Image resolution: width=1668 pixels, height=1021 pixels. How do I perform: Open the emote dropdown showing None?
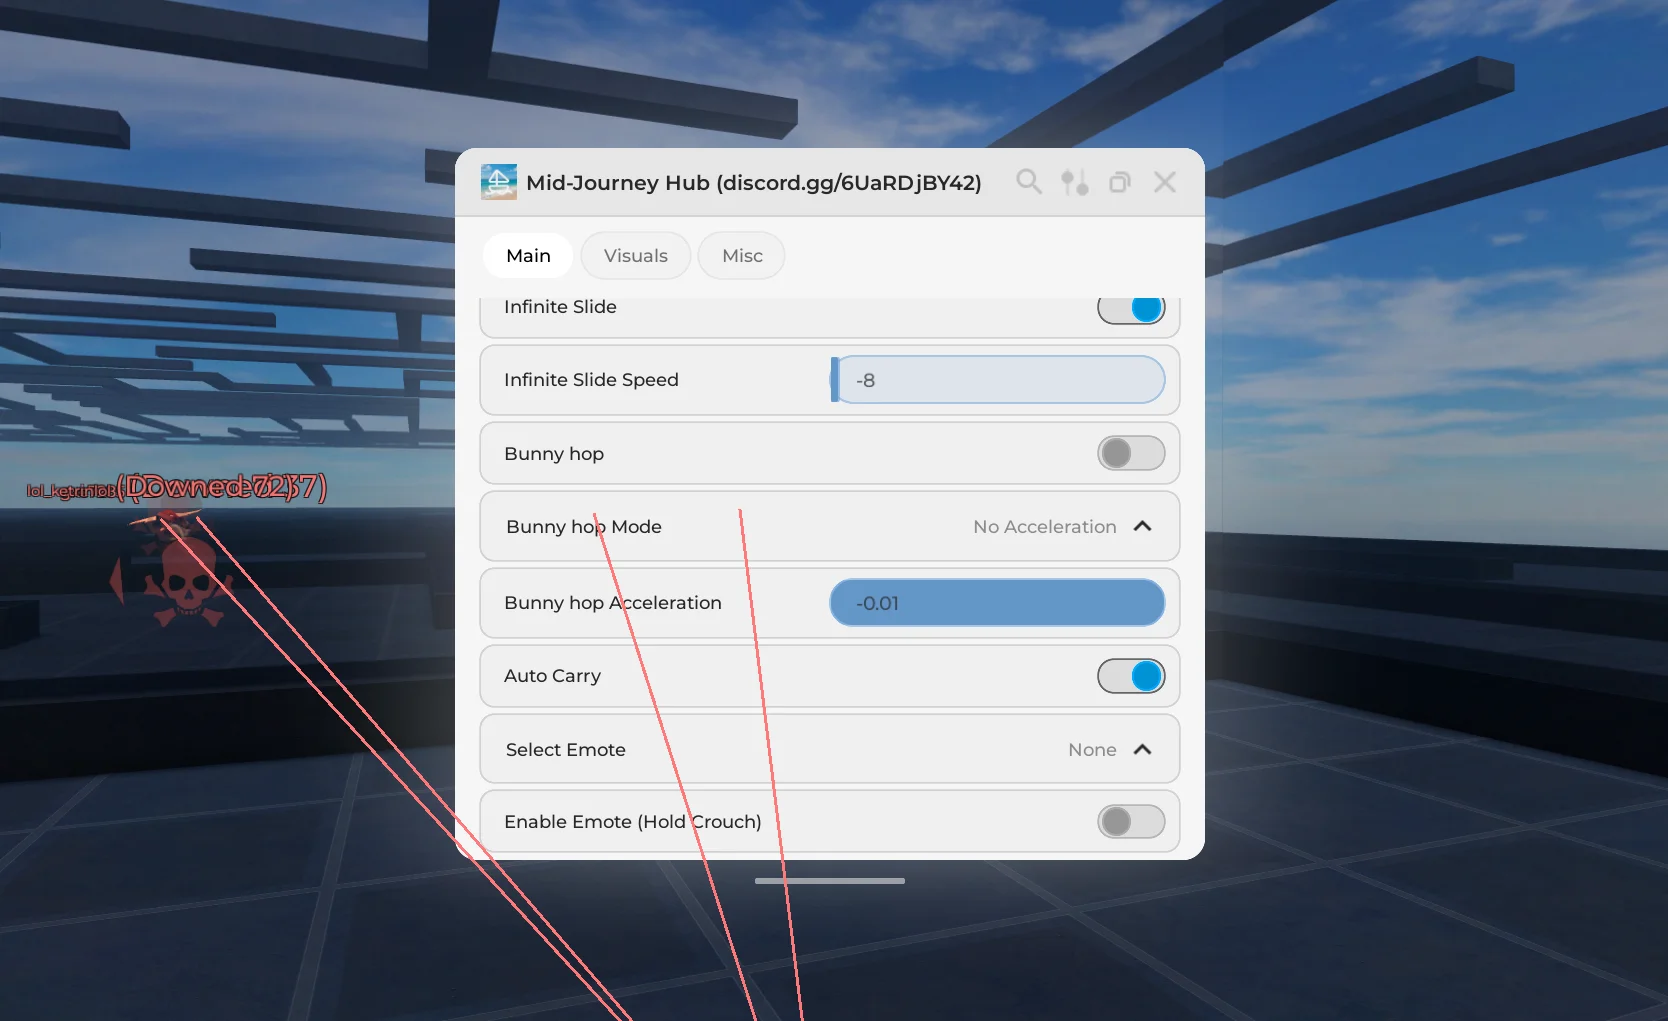[x=1091, y=750]
